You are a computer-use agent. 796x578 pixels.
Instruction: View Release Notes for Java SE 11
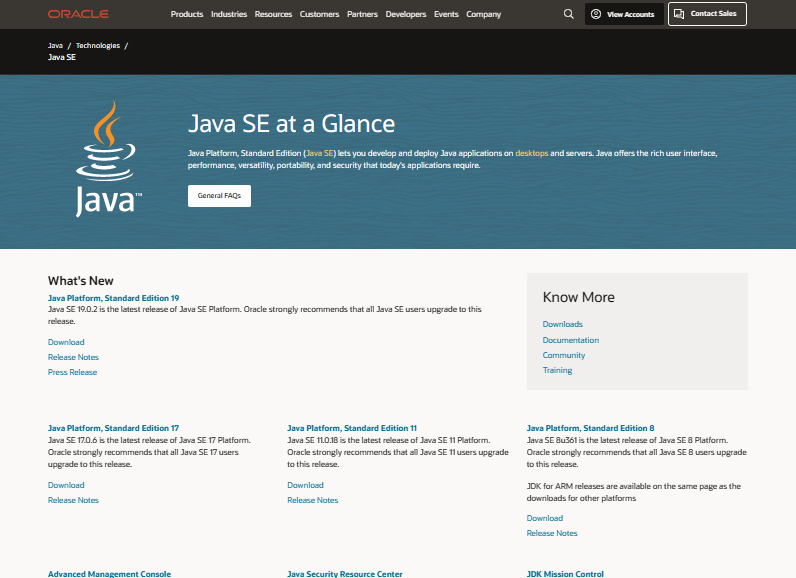[x=312, y=500]
